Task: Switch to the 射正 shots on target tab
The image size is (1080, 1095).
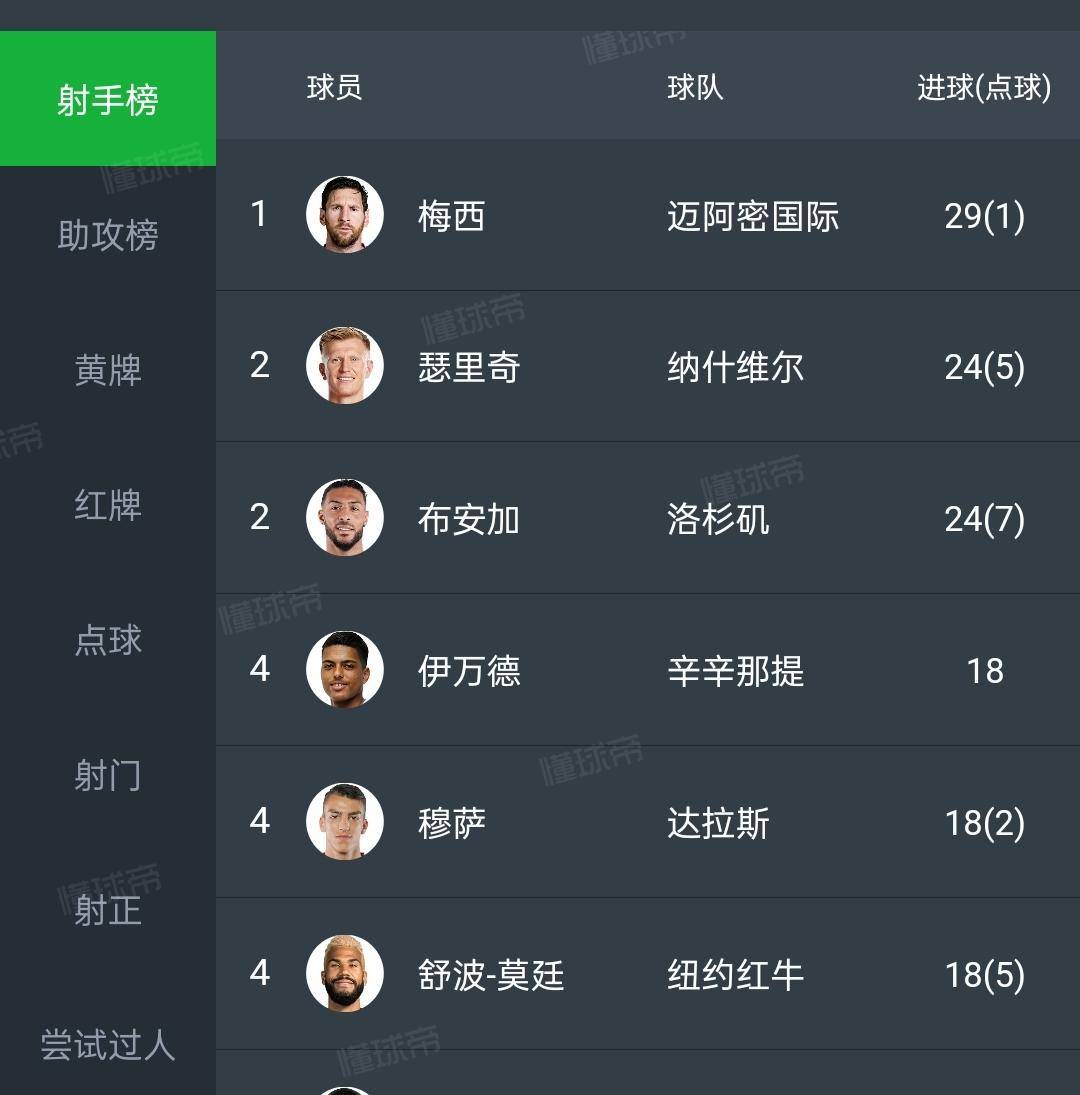Action: coord(107,912)
